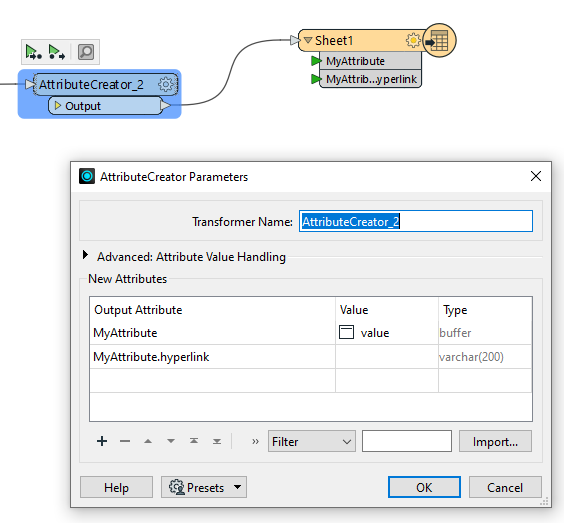Click the varchar(200) type cell
564x523 pixels.
485,356
